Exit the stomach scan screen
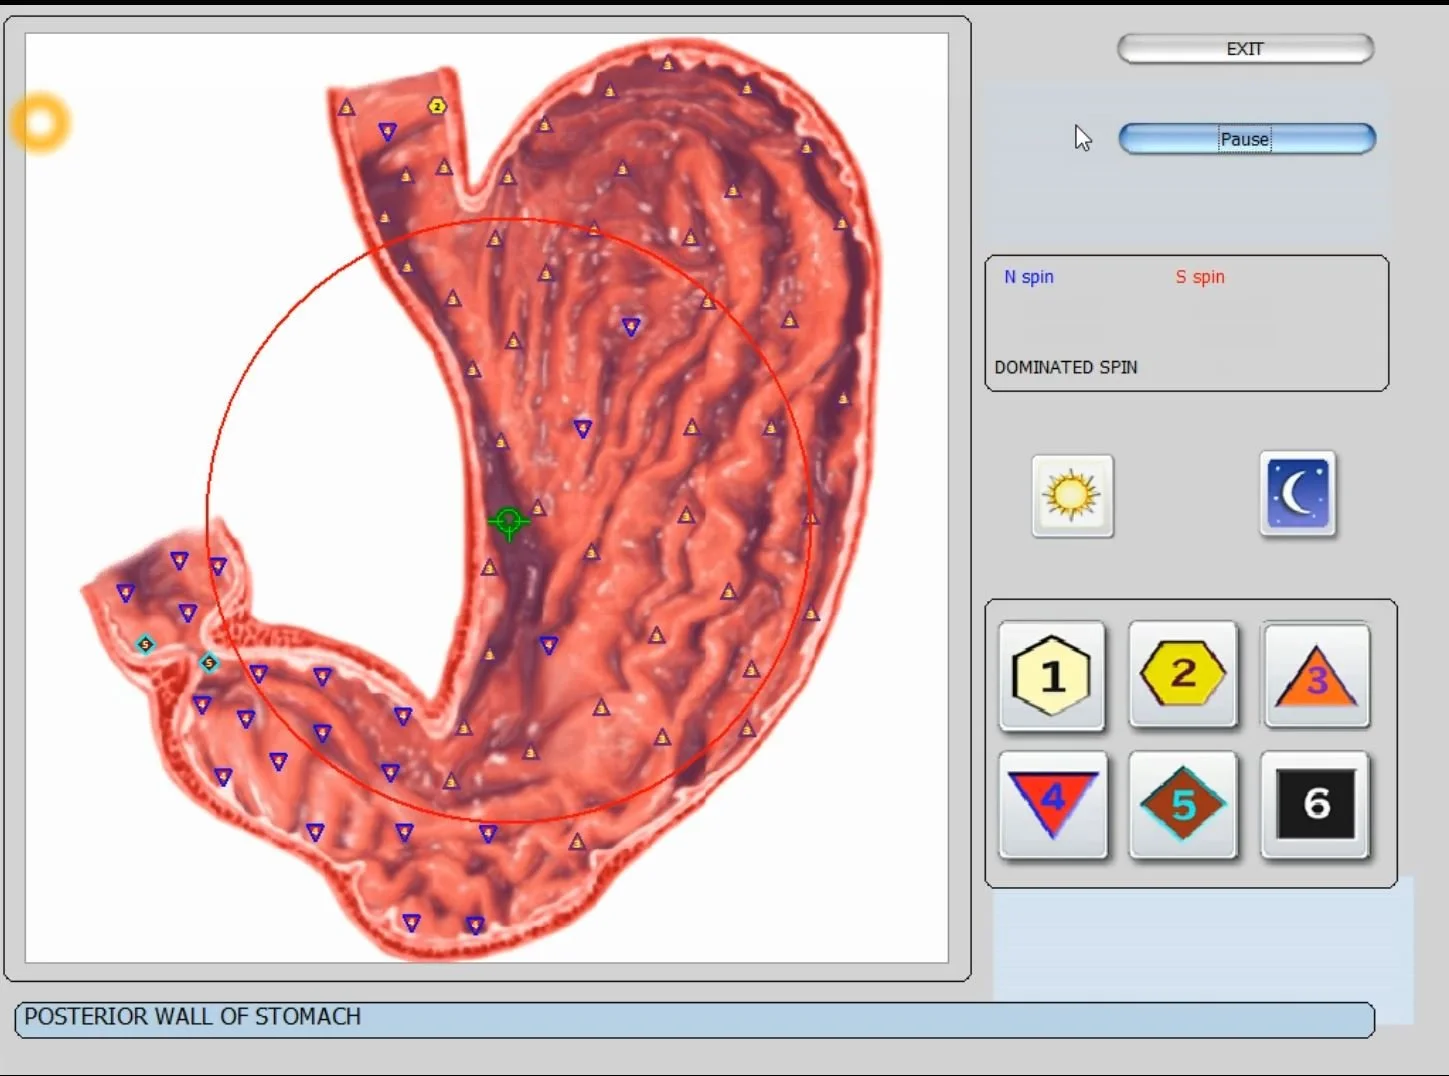The height and width of the screenshot is (1076, 1449). [1245, 49]
